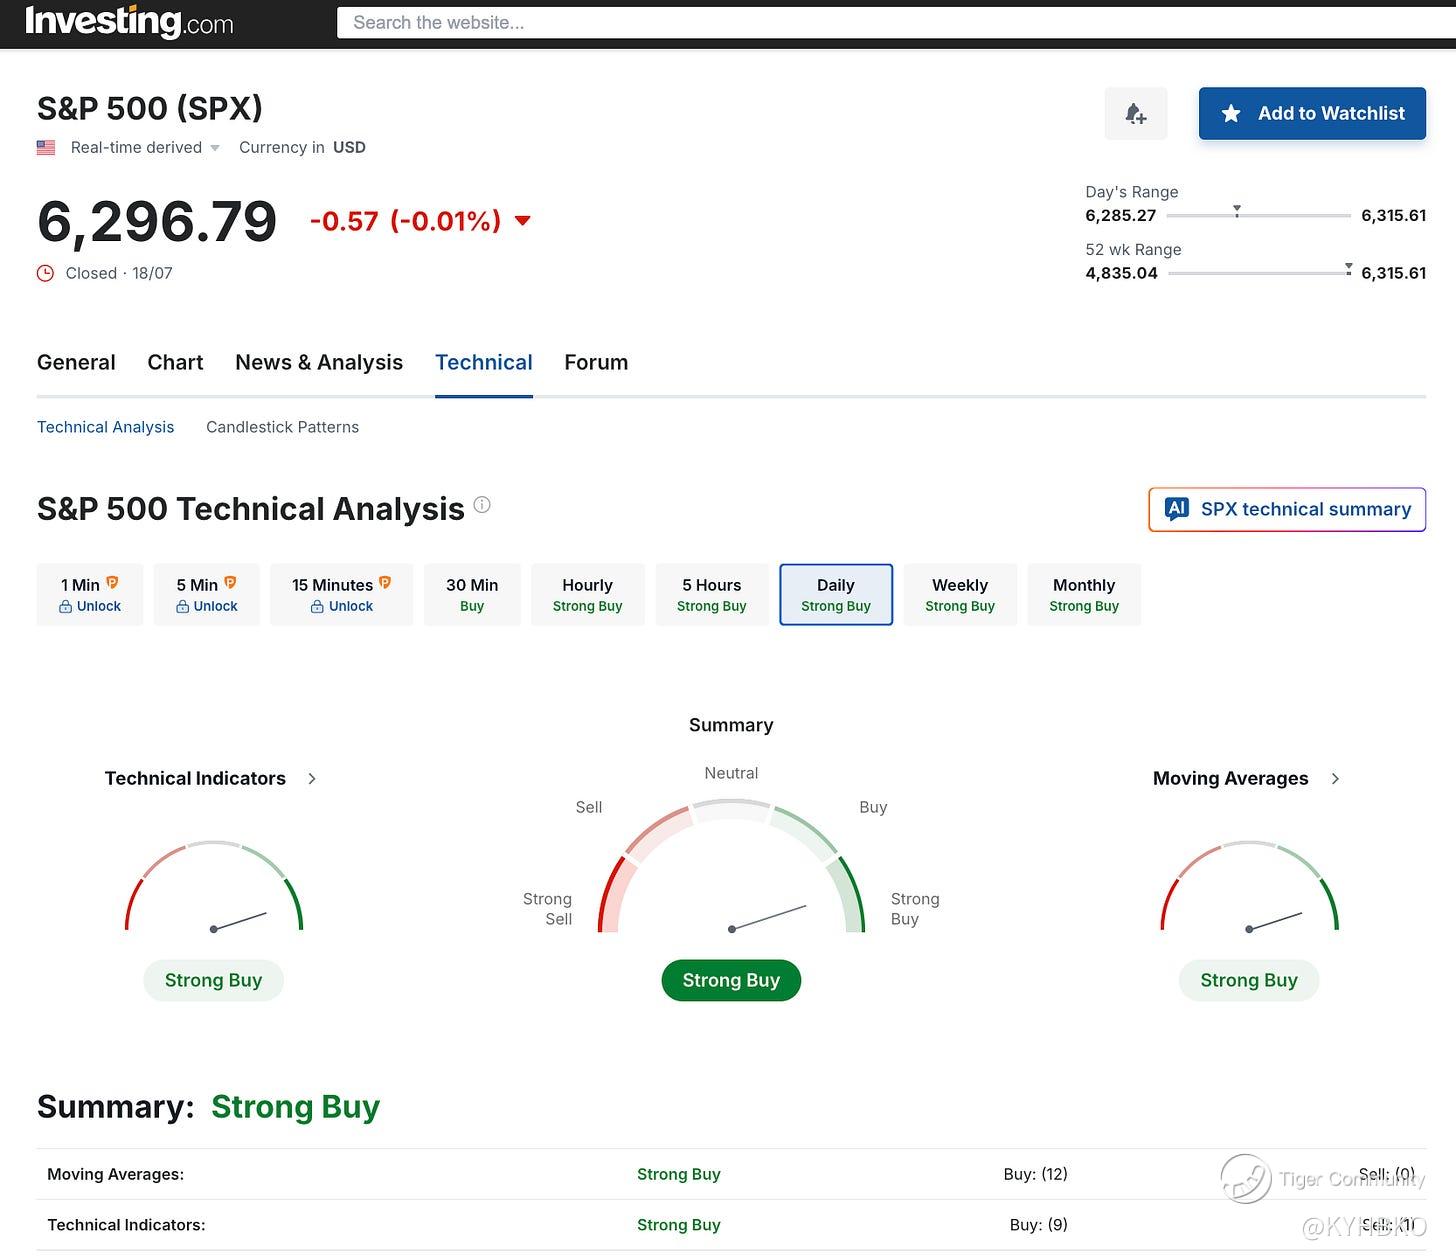Select the Weekly timeframe
The height and width of the screenshot is (1260, 1456).
point(959,595)
